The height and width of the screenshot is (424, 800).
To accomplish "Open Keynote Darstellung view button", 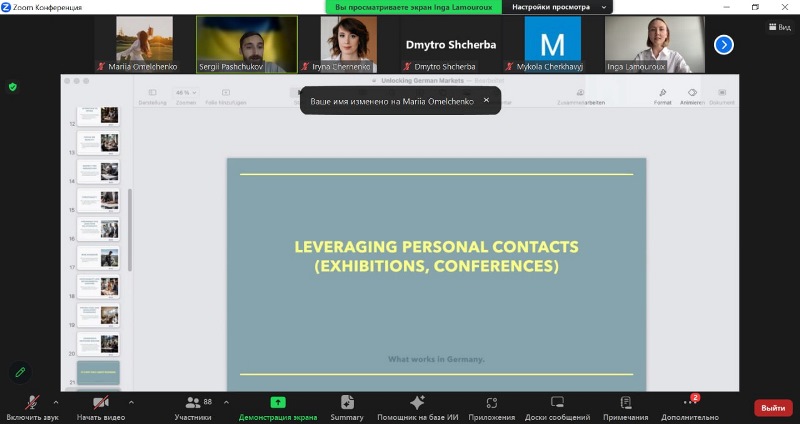I will (153, 96).
